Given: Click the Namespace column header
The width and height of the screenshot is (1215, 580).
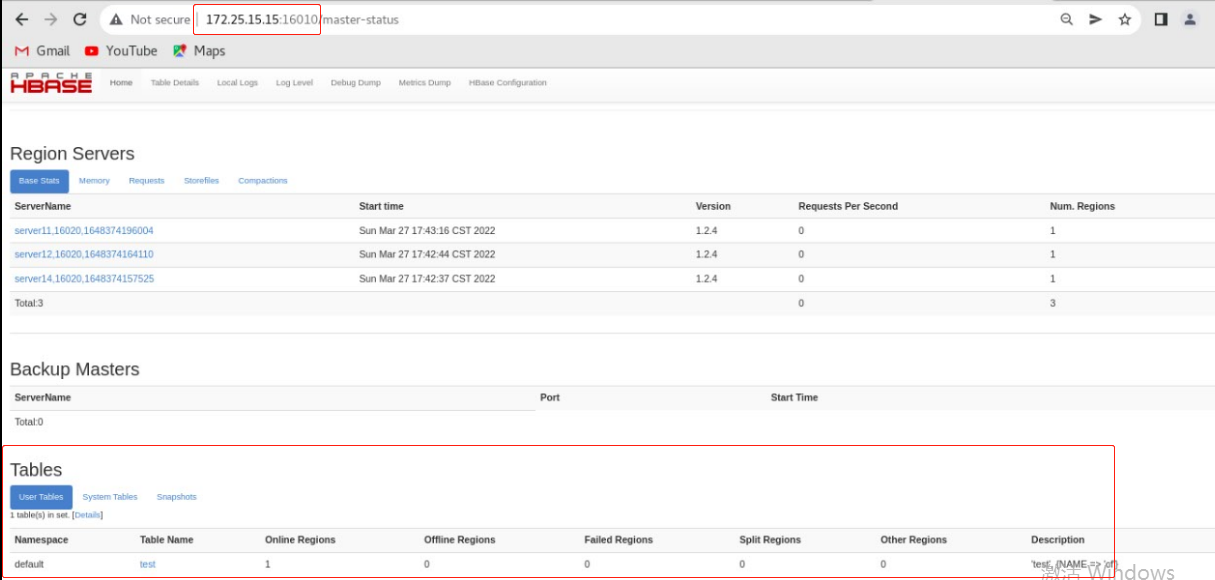Looking at the screenshot, I should click(x=40, y=540).
